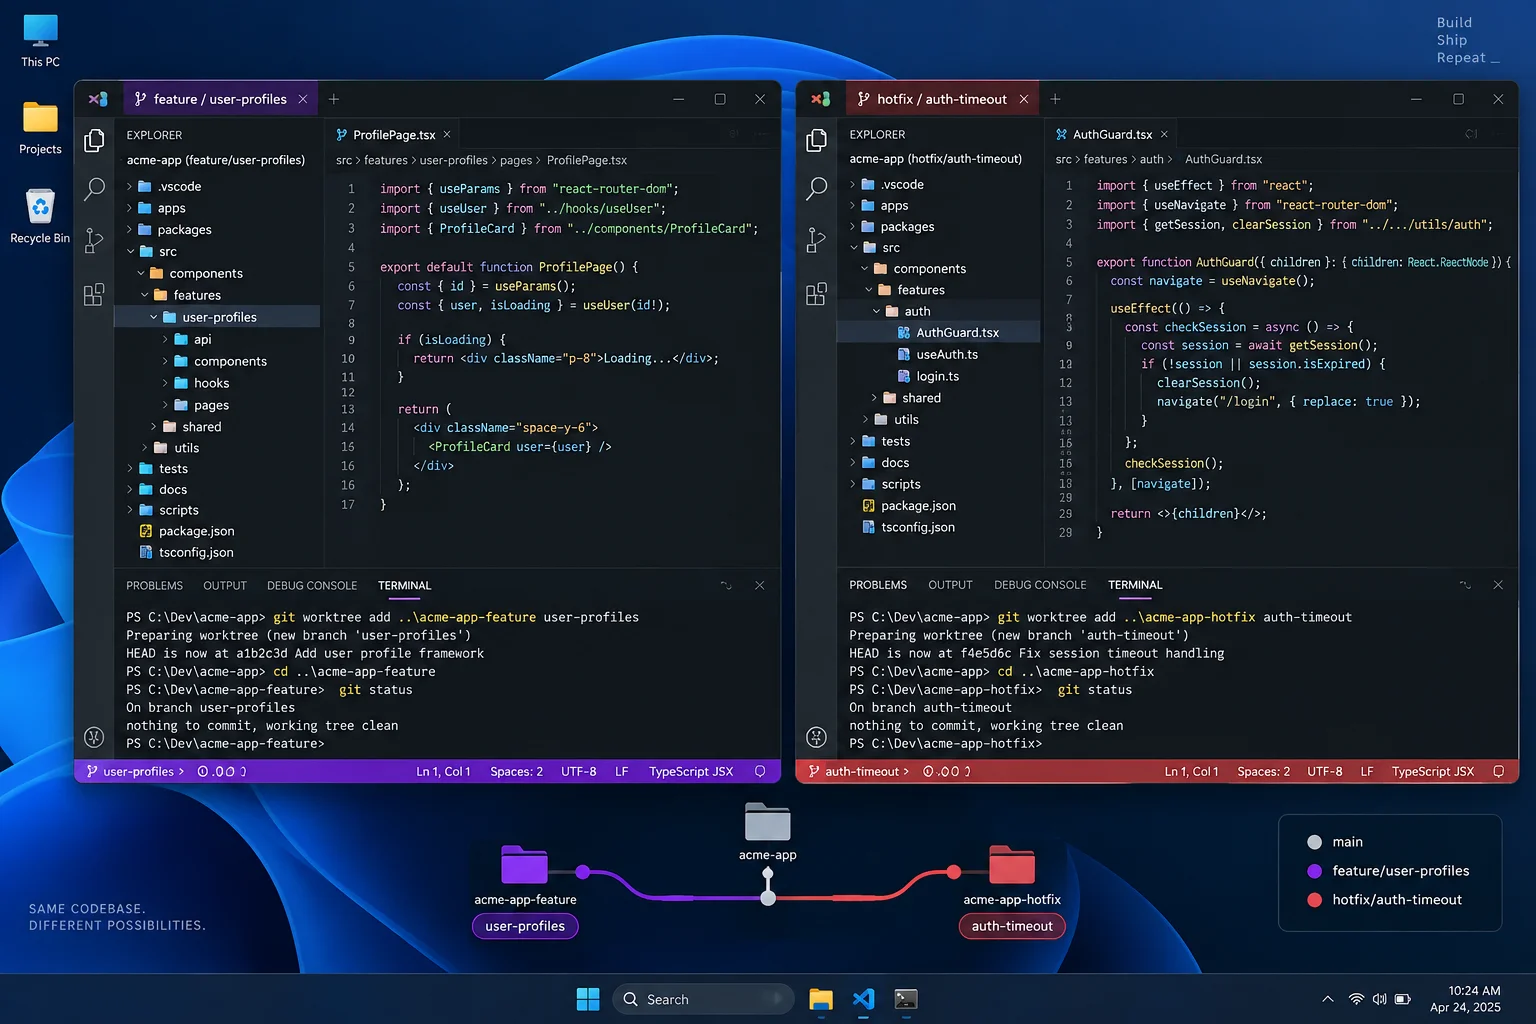The image size is (1536, 1024).
Task: Click auth-timeout branch in red status bar
Action: [x=859, y=771]
